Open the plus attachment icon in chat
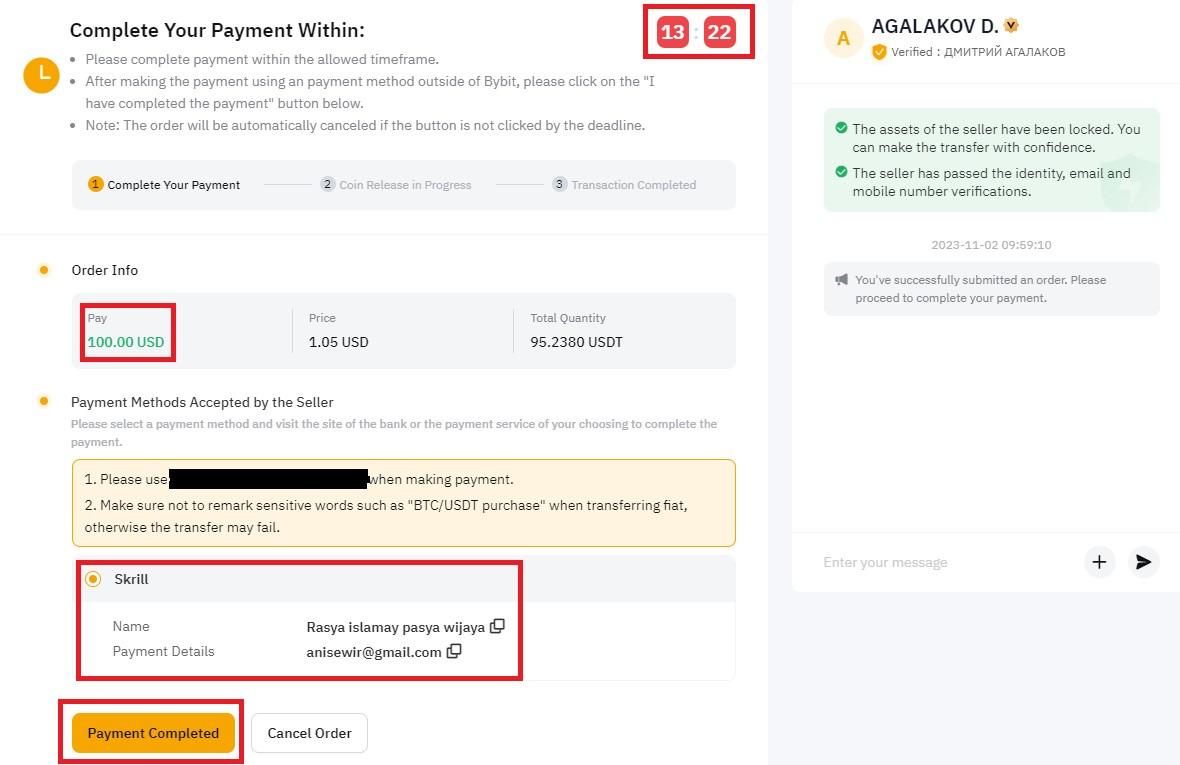 (x=1099, y=562)
